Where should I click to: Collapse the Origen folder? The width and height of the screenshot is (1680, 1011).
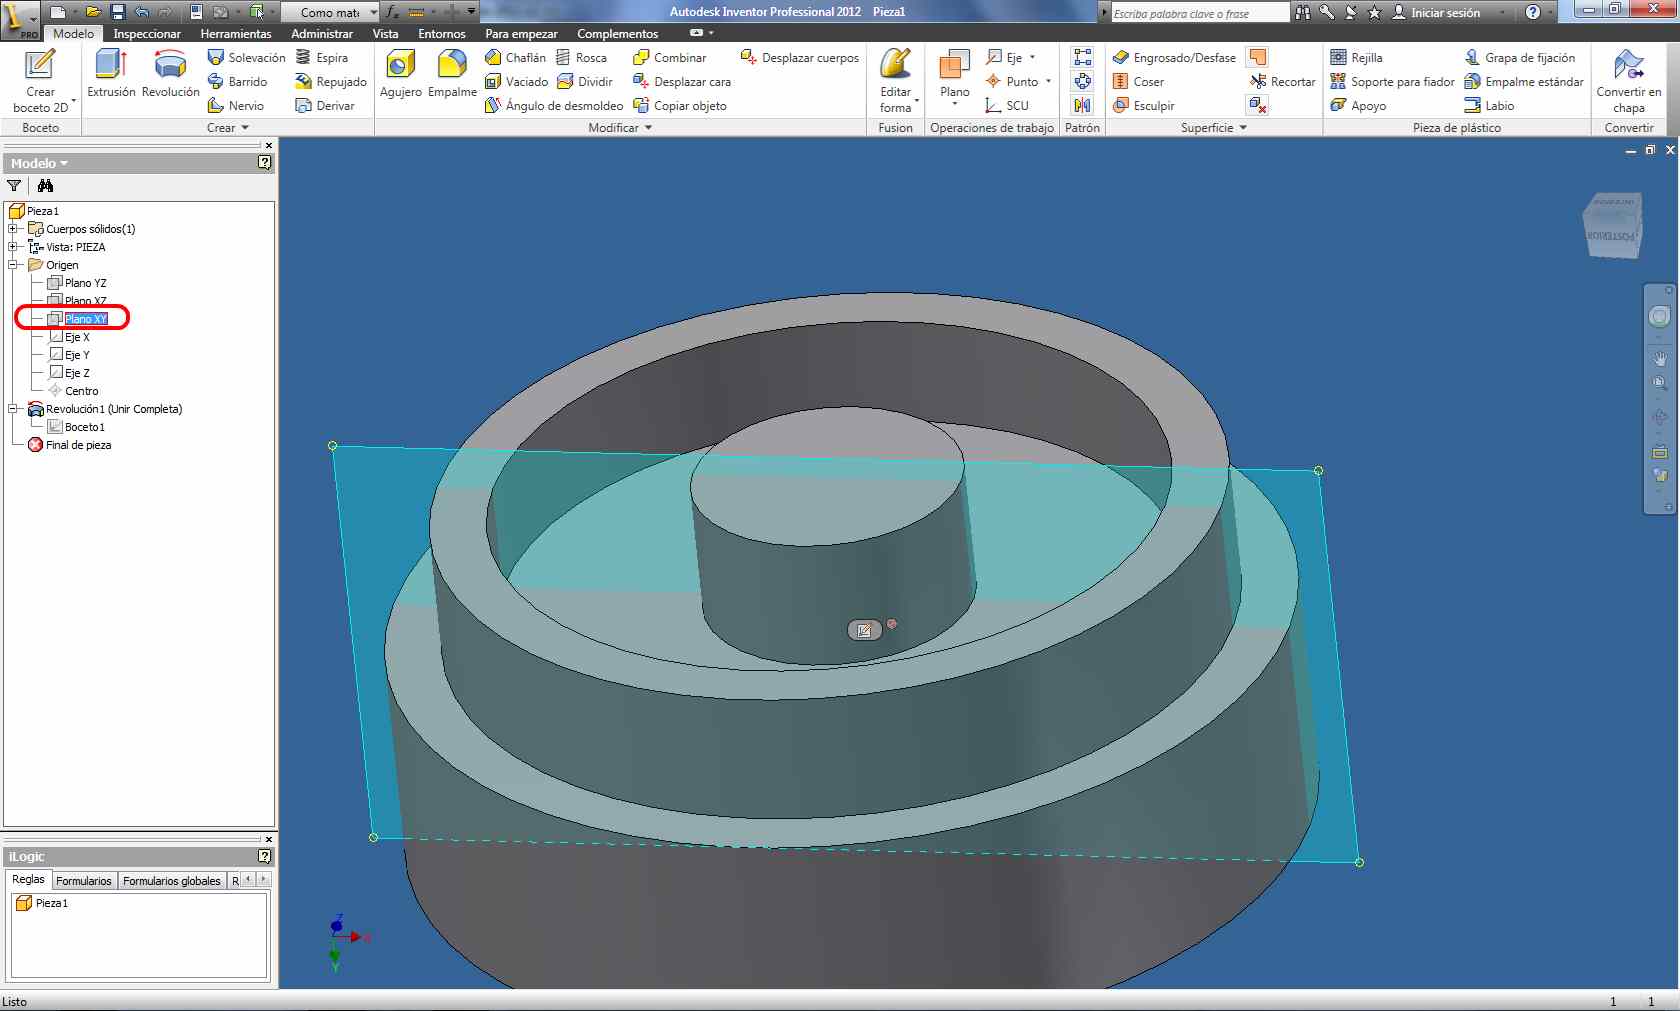[x=13, y=265]
